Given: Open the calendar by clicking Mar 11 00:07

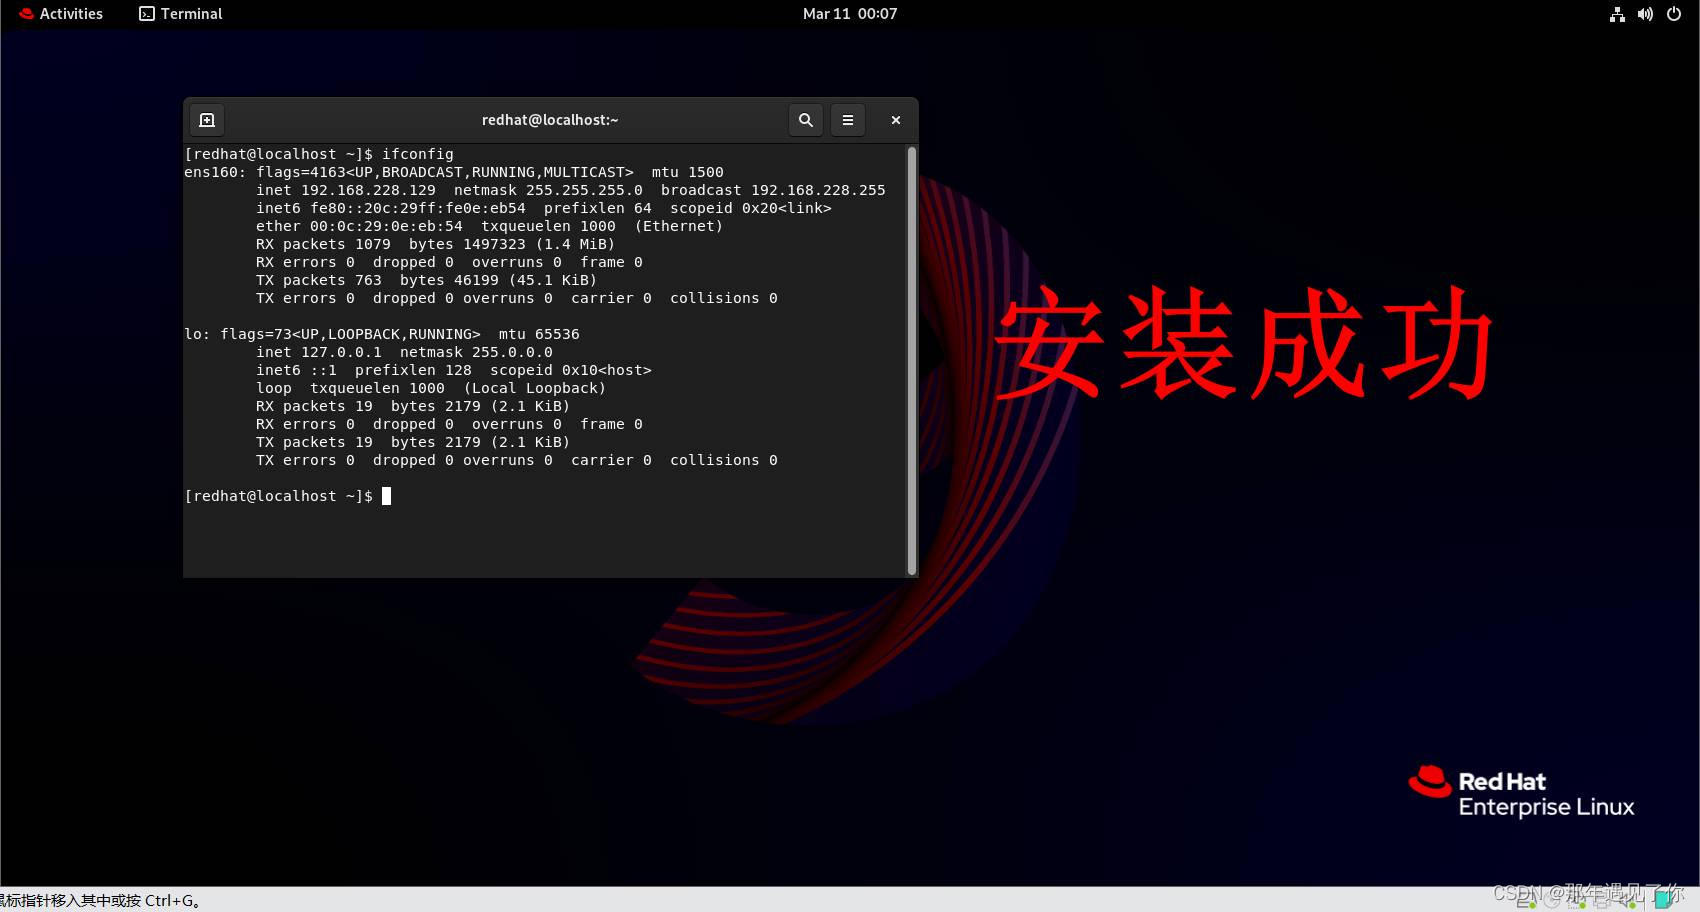Looking at the screenshot, I should [x=850, y=13].
